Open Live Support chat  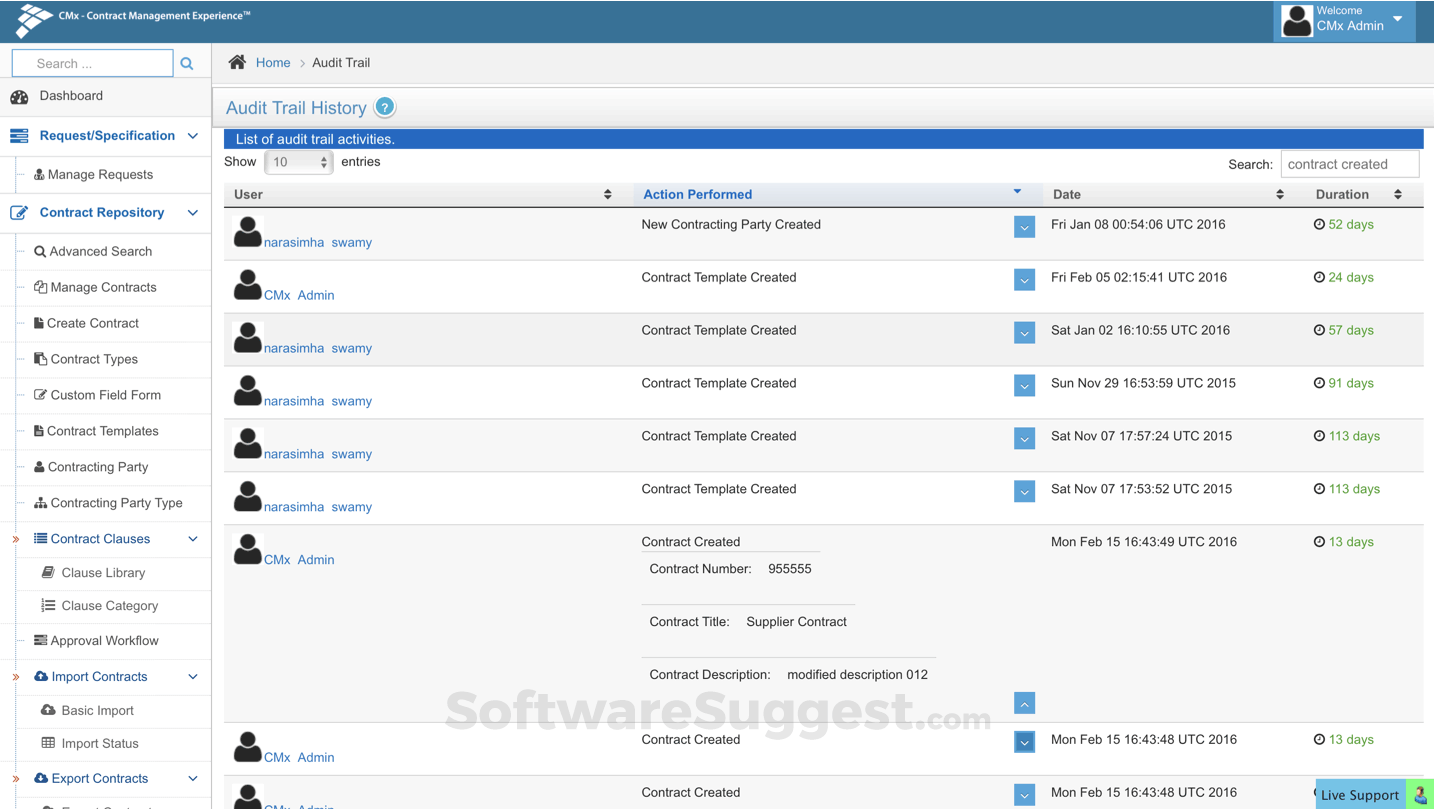coord(1360,794)
